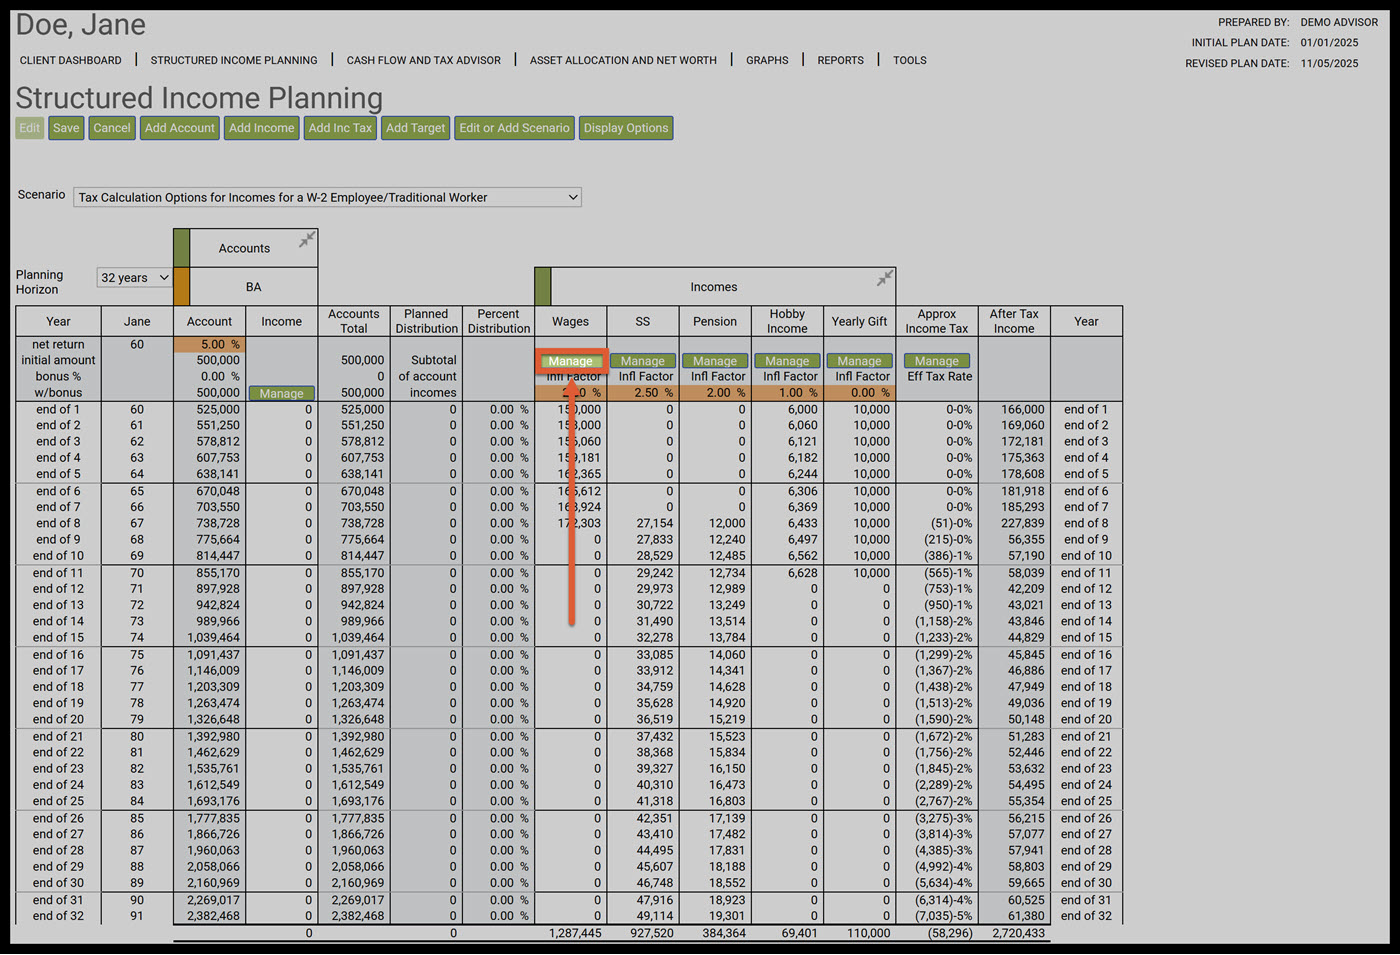Click Add Income
This screenshot has width=1400, height=955.
point(262,128)
